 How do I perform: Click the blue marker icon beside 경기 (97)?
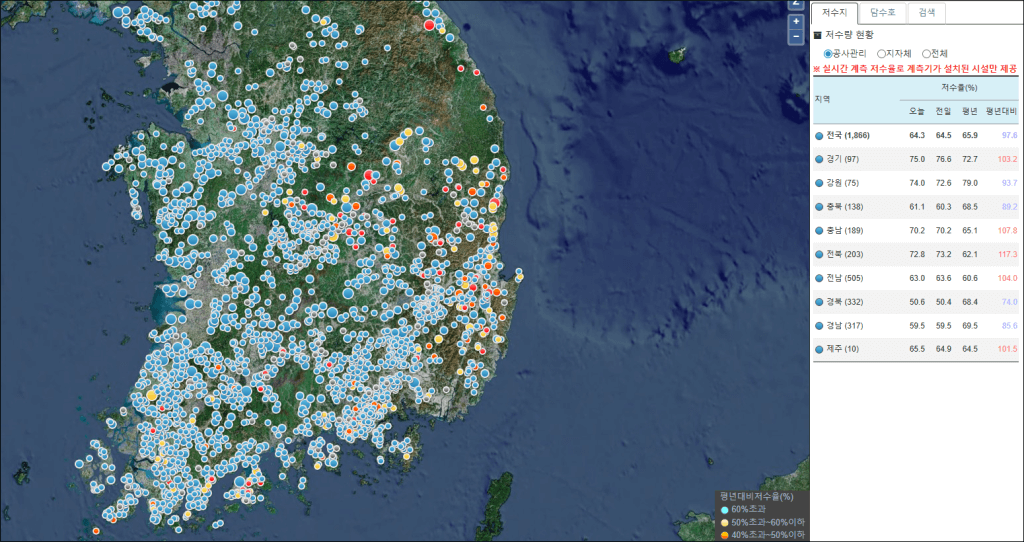tap(819, 159)
